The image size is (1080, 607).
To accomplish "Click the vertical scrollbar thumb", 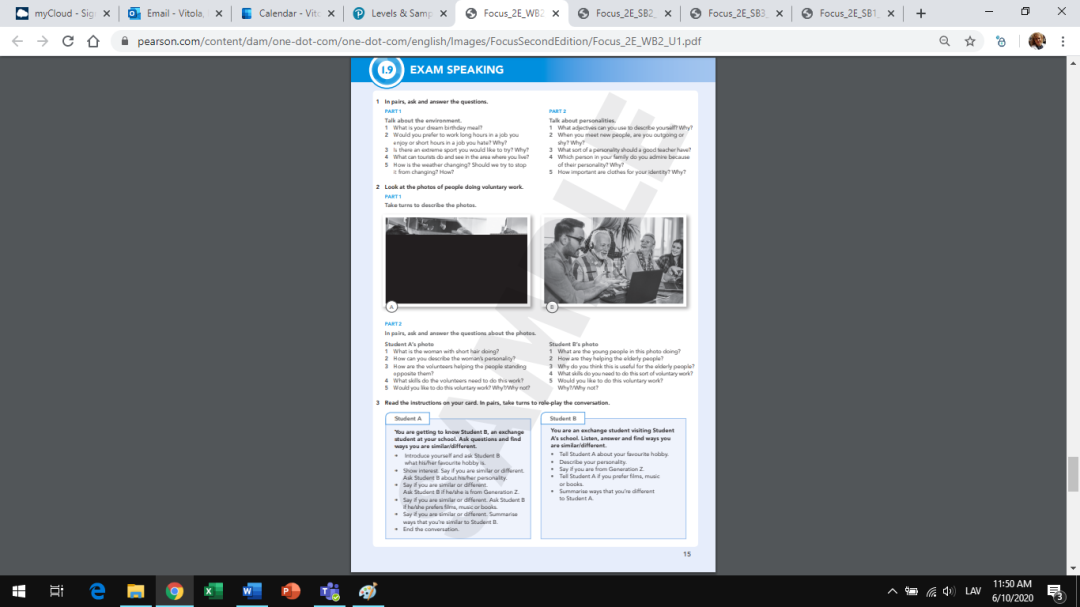I will point(1073,474).
